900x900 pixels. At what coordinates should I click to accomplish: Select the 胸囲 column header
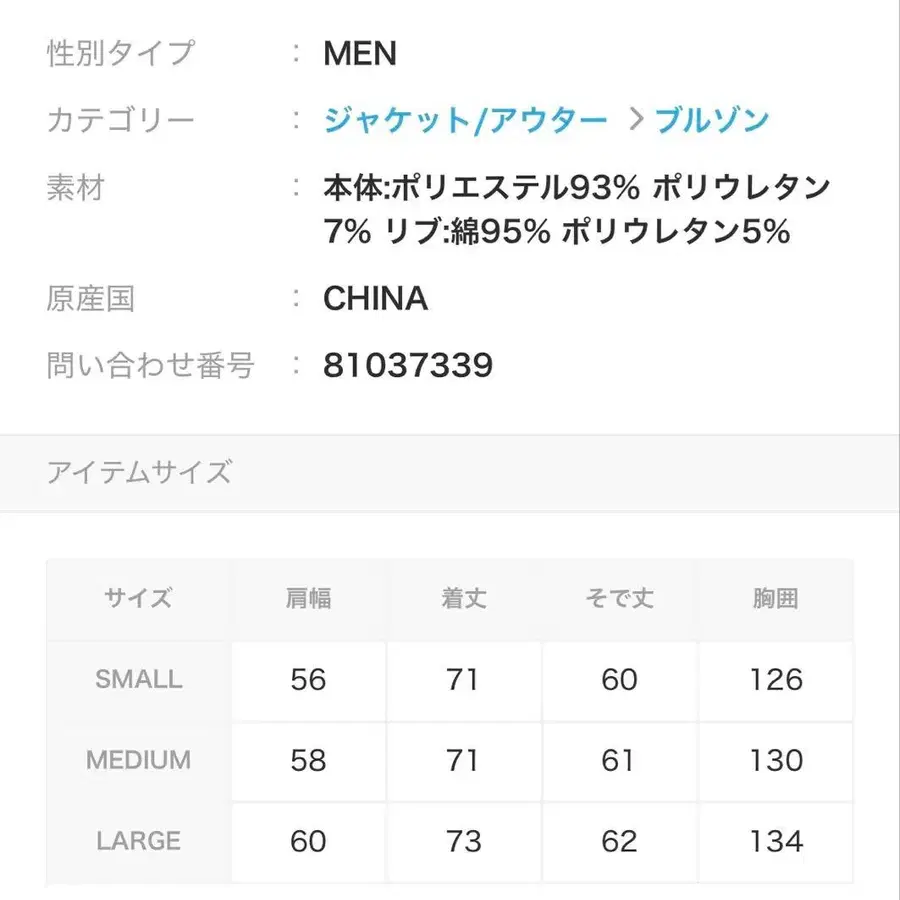pyautogui.click(x=773, y=598)
